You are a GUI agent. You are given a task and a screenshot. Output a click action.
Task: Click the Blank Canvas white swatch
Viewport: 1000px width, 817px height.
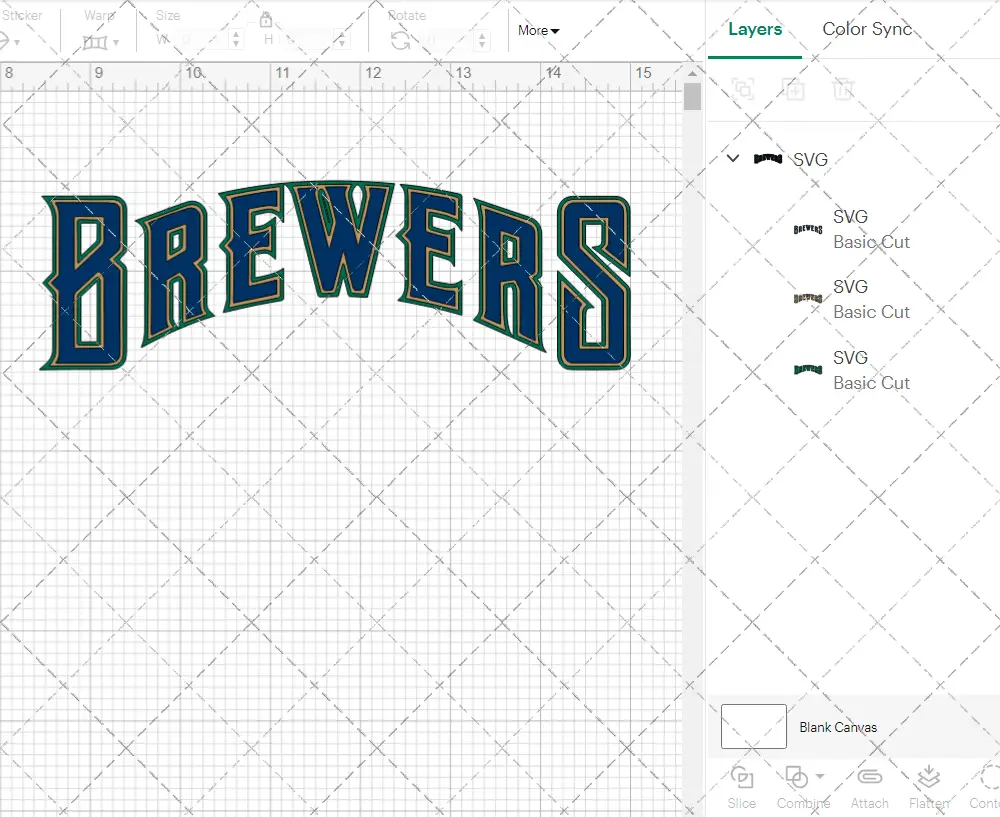753,726
